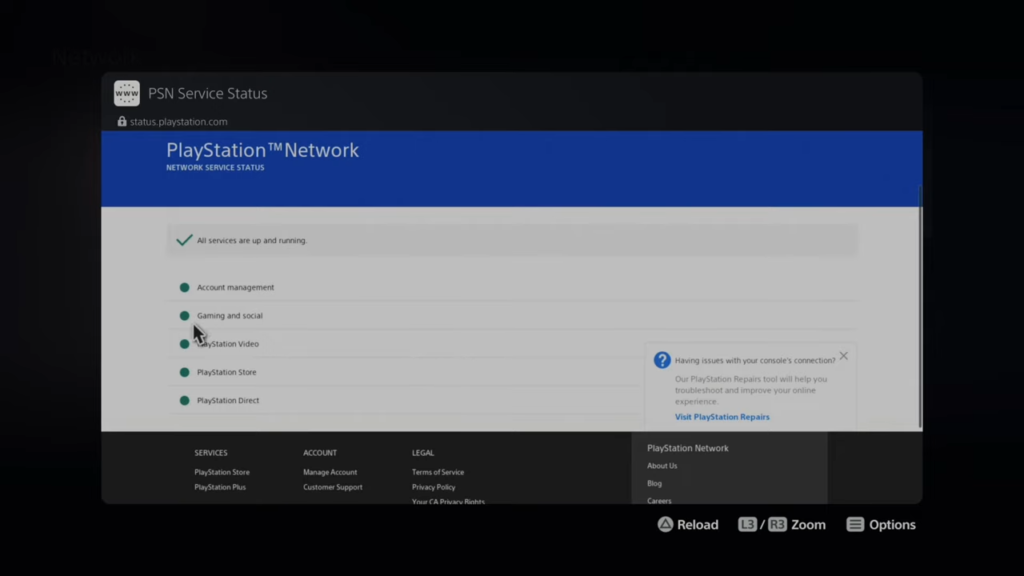This screenshot has height=576, width=1024.
Task: Click the PlayStation Network page title
Action: click(x=263, y=150)
